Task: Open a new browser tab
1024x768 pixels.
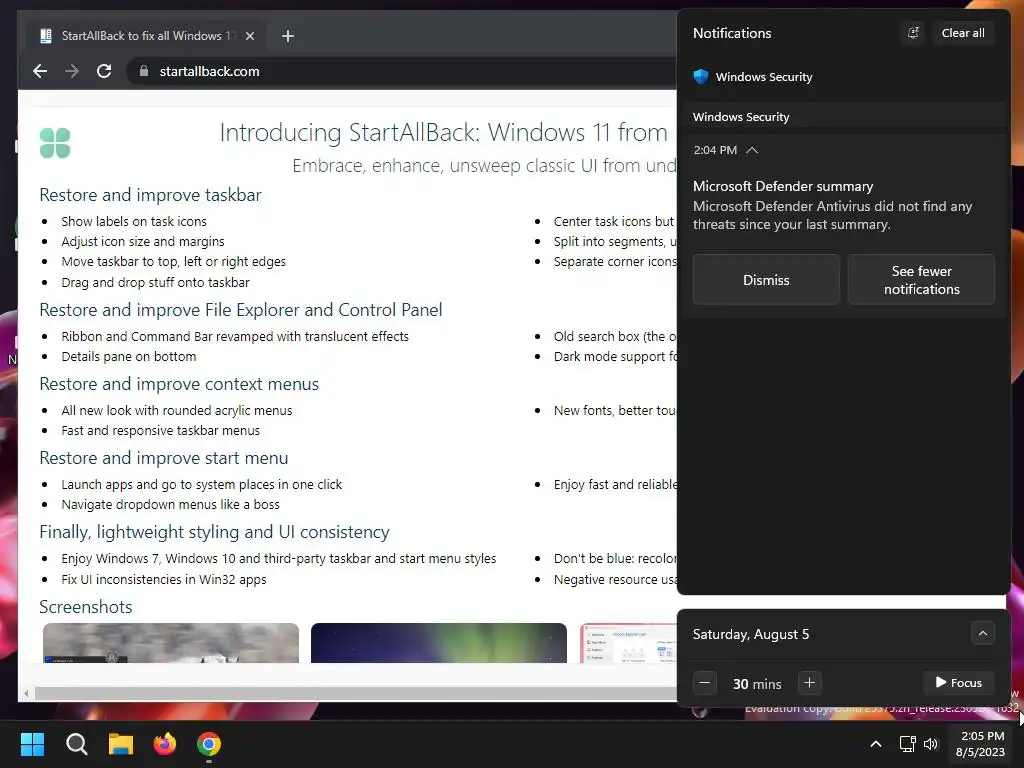Action: [x=288, y=36]
